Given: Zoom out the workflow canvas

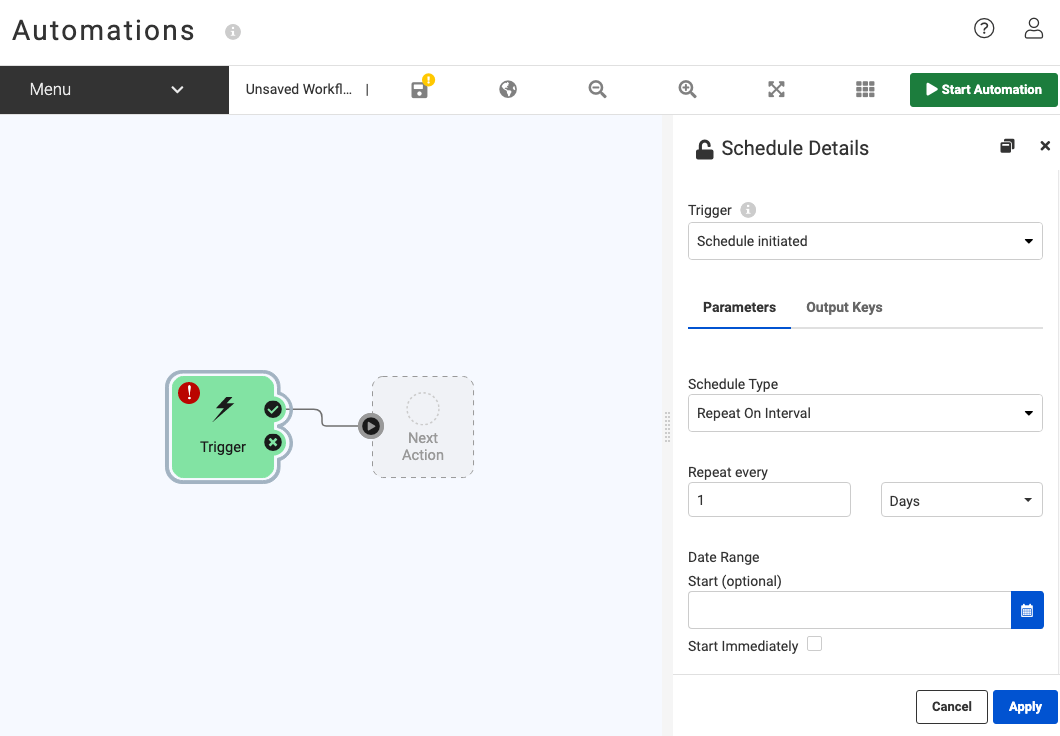Looking at the screenshot, I should point(597,90).
